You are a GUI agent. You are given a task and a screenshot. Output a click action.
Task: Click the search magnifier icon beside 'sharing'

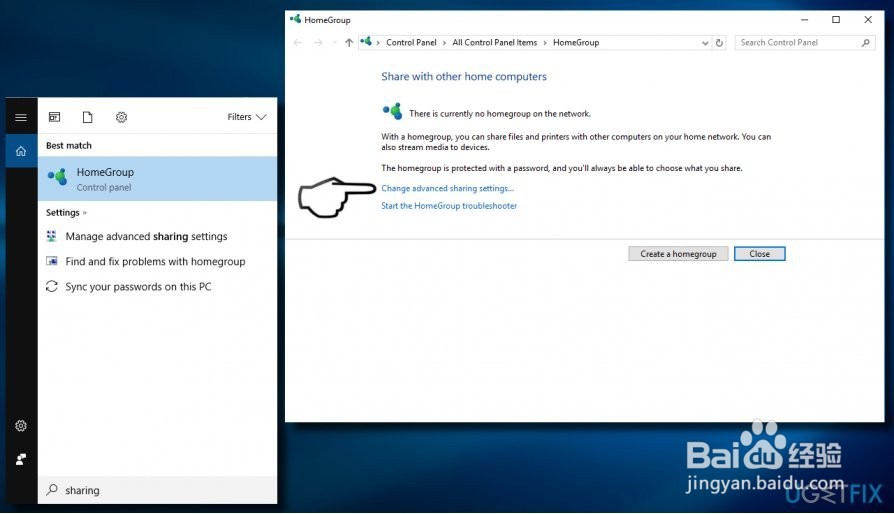click(52, 489)
